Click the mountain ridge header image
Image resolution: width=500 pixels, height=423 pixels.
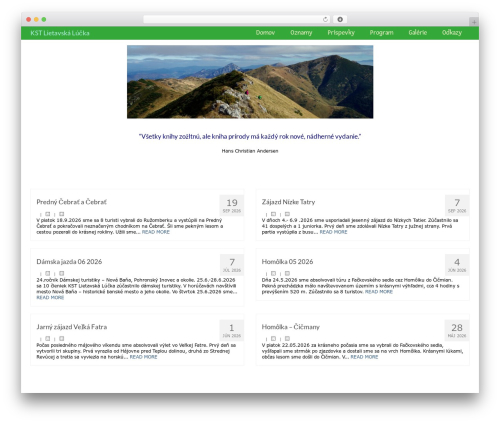[250, 82]
